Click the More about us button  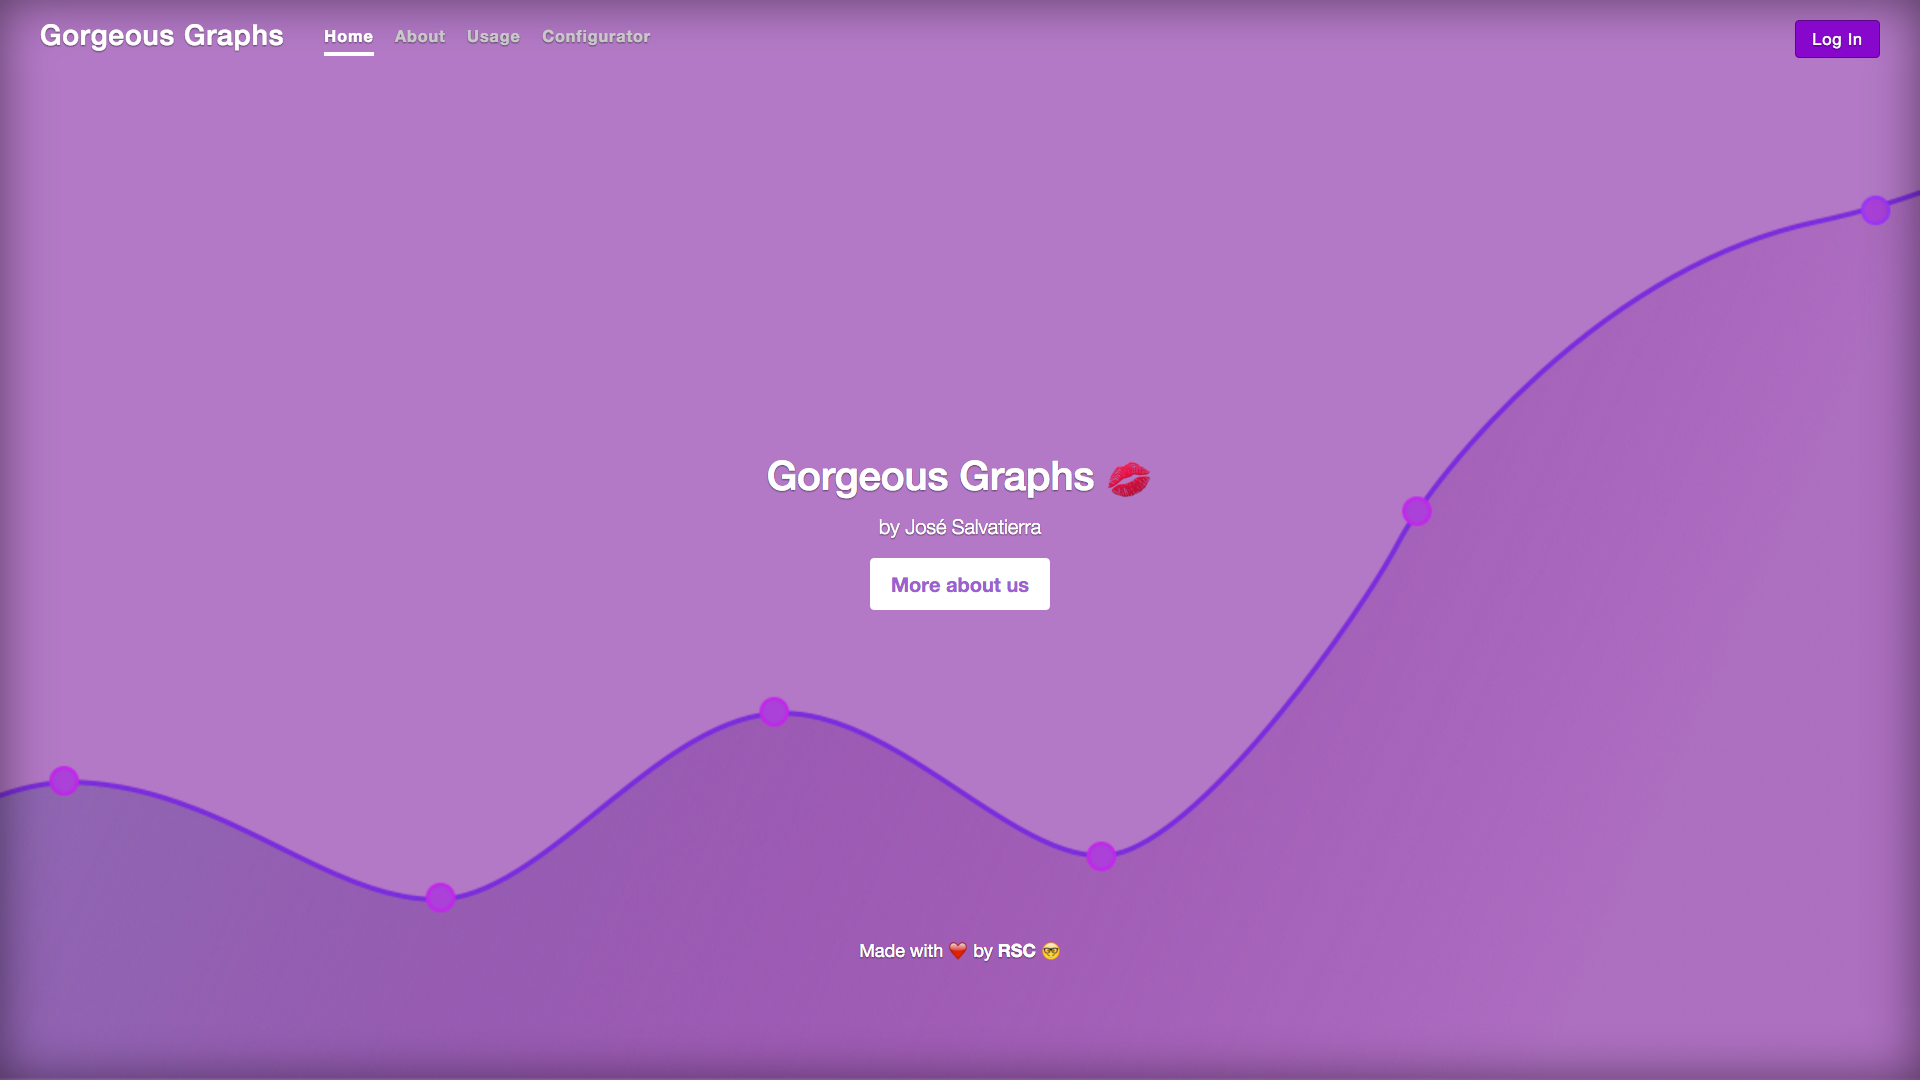click(x=959, y=585)
